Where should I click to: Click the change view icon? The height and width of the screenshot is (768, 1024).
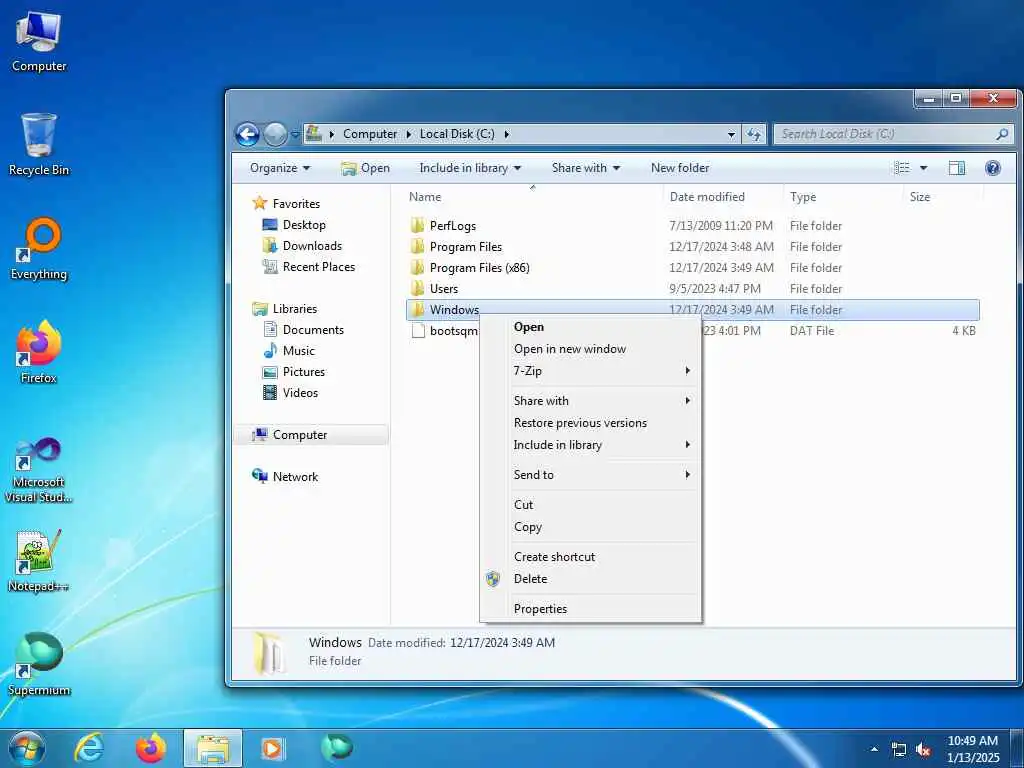tap(902, 168)
